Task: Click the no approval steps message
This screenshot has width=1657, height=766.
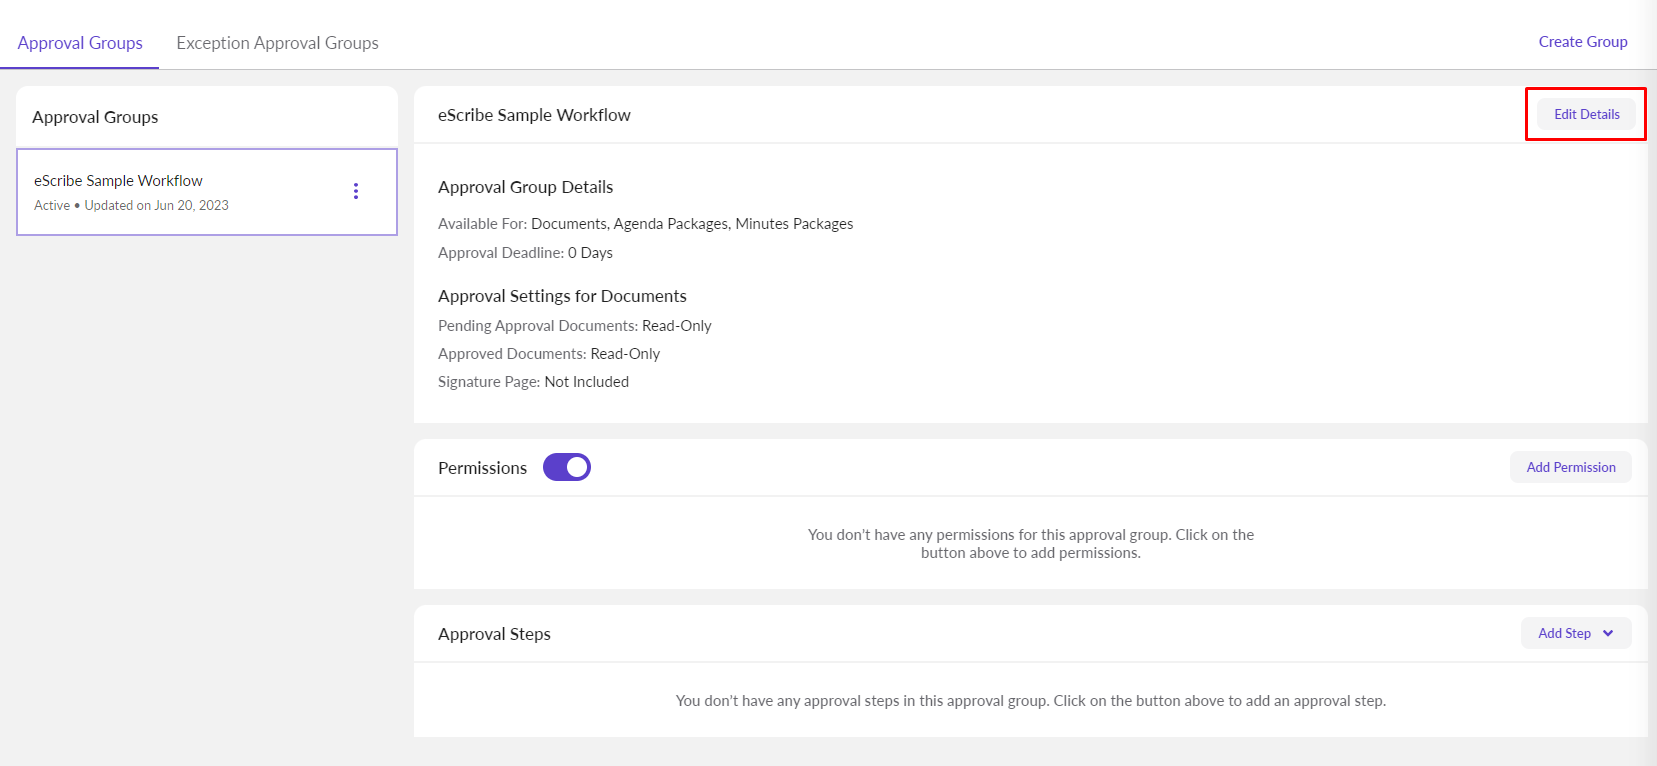Action: click(1030, 701)
